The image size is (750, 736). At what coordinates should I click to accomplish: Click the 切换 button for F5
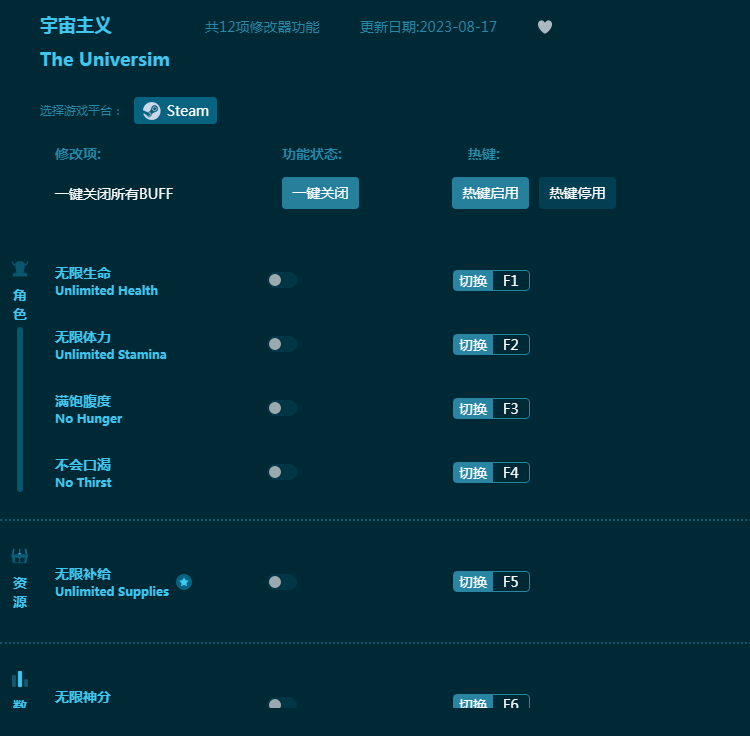[x=473, y=582]
